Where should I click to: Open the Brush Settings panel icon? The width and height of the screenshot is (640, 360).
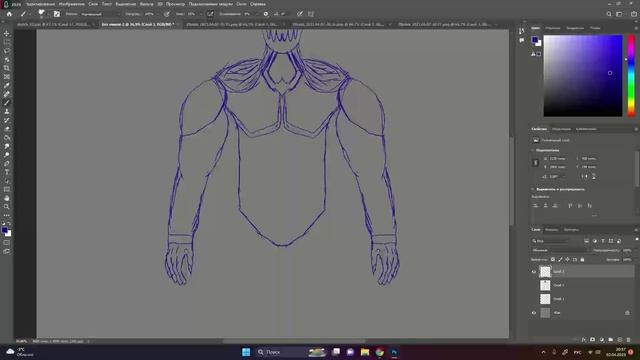coord(57,14)
